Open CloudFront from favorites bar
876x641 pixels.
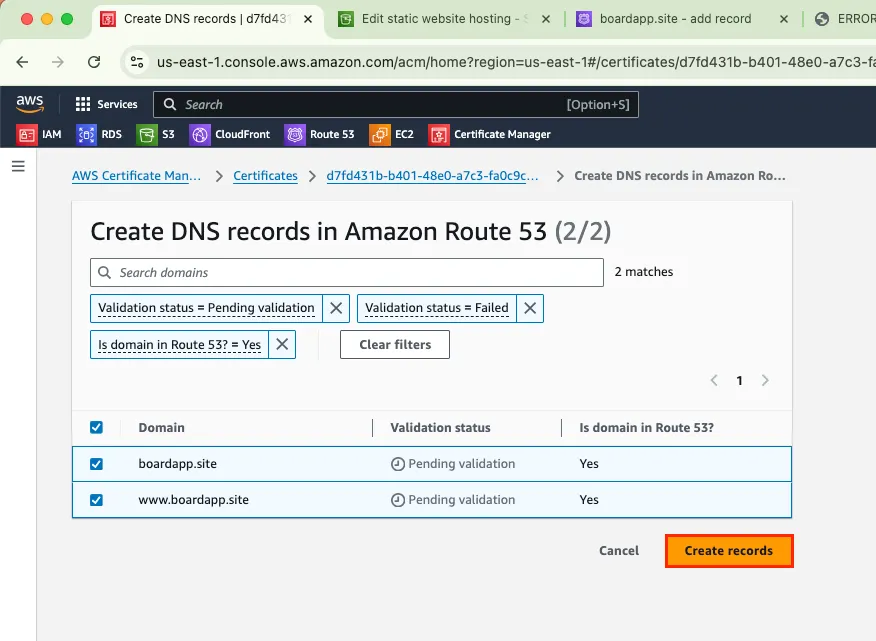(x=230, y=134)
